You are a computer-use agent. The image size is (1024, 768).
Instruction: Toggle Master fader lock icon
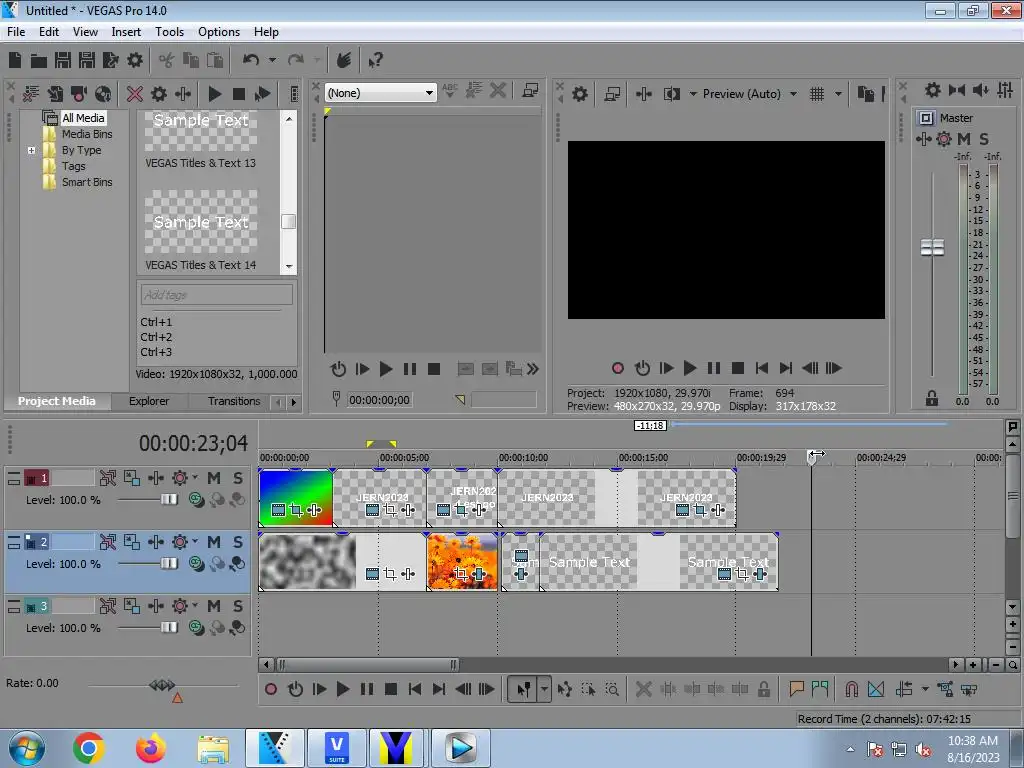pyautogui.click(x=932, y=398)
